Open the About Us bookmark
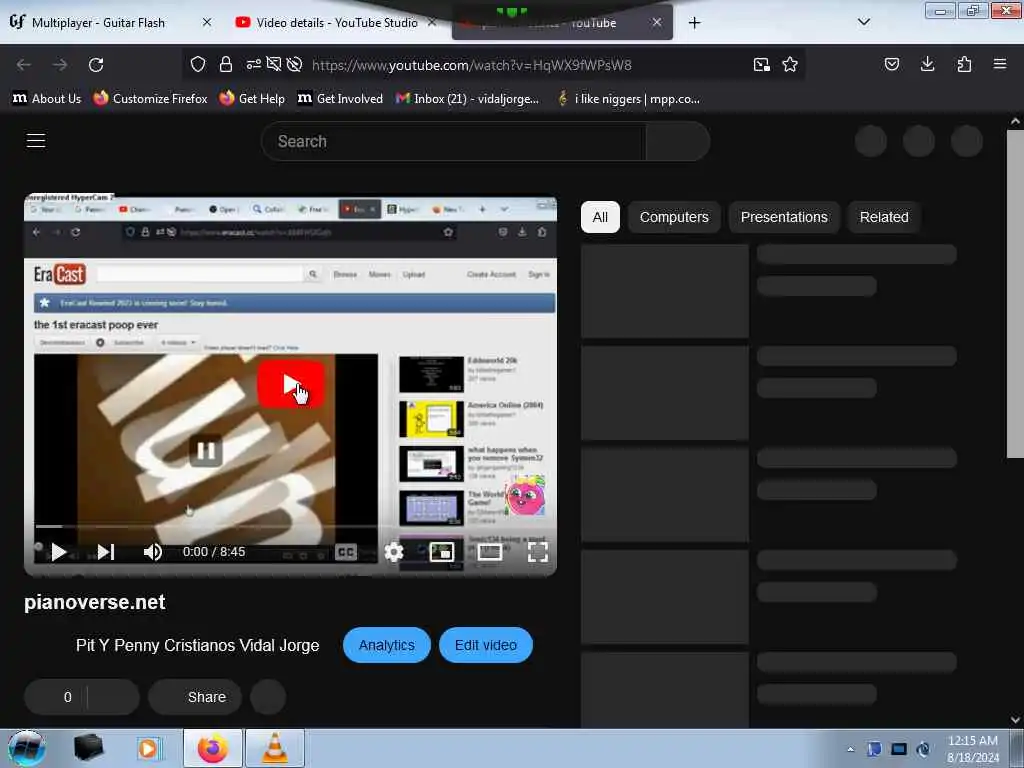 pos(47,99)
